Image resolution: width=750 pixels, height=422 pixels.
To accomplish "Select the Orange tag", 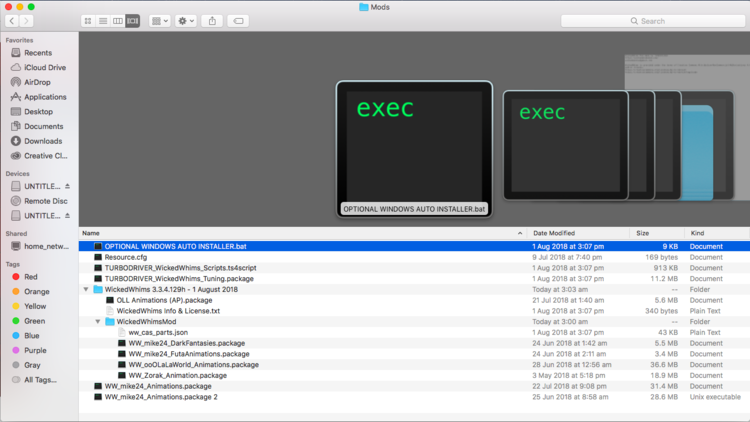I will tap(36, 291).
